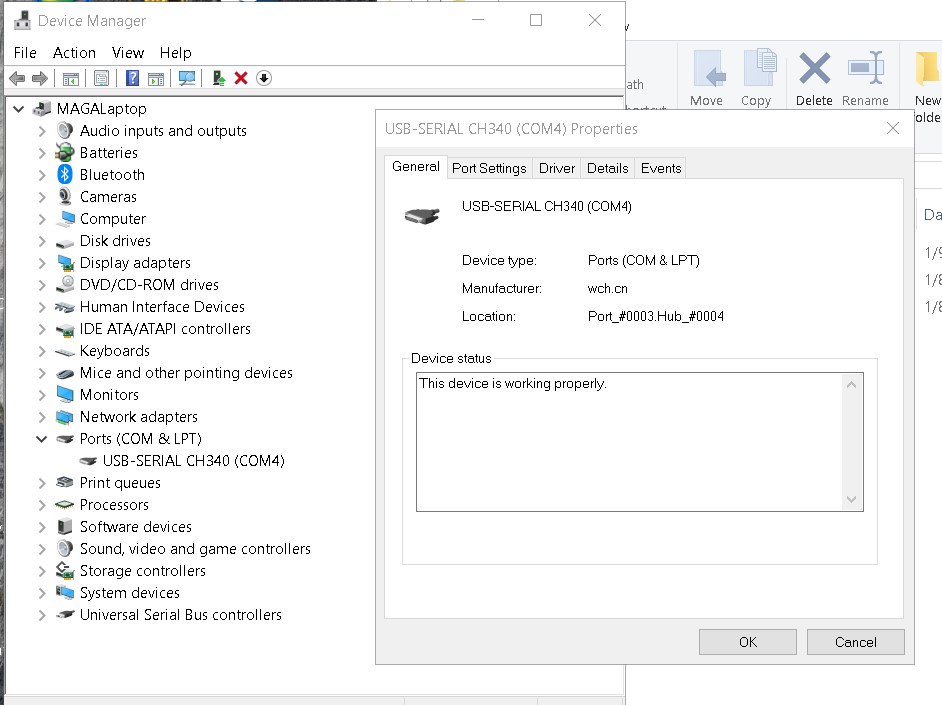Click Cancel in the Properties dialog

855,642
